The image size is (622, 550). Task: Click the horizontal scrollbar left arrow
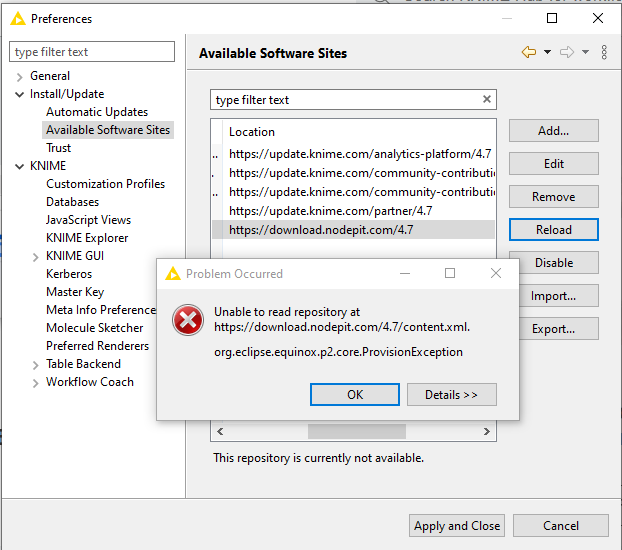click(x=220, y=431)
